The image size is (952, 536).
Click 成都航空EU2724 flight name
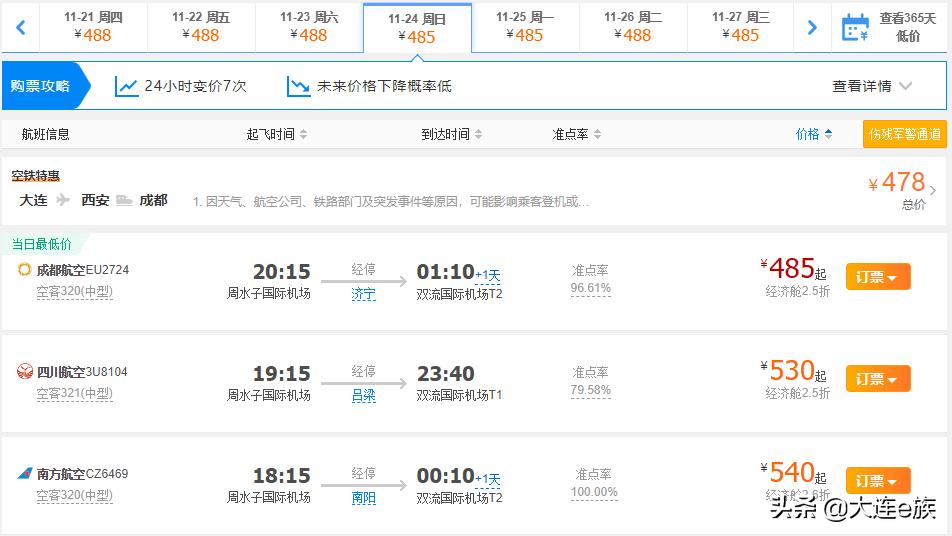coord(83,270)
